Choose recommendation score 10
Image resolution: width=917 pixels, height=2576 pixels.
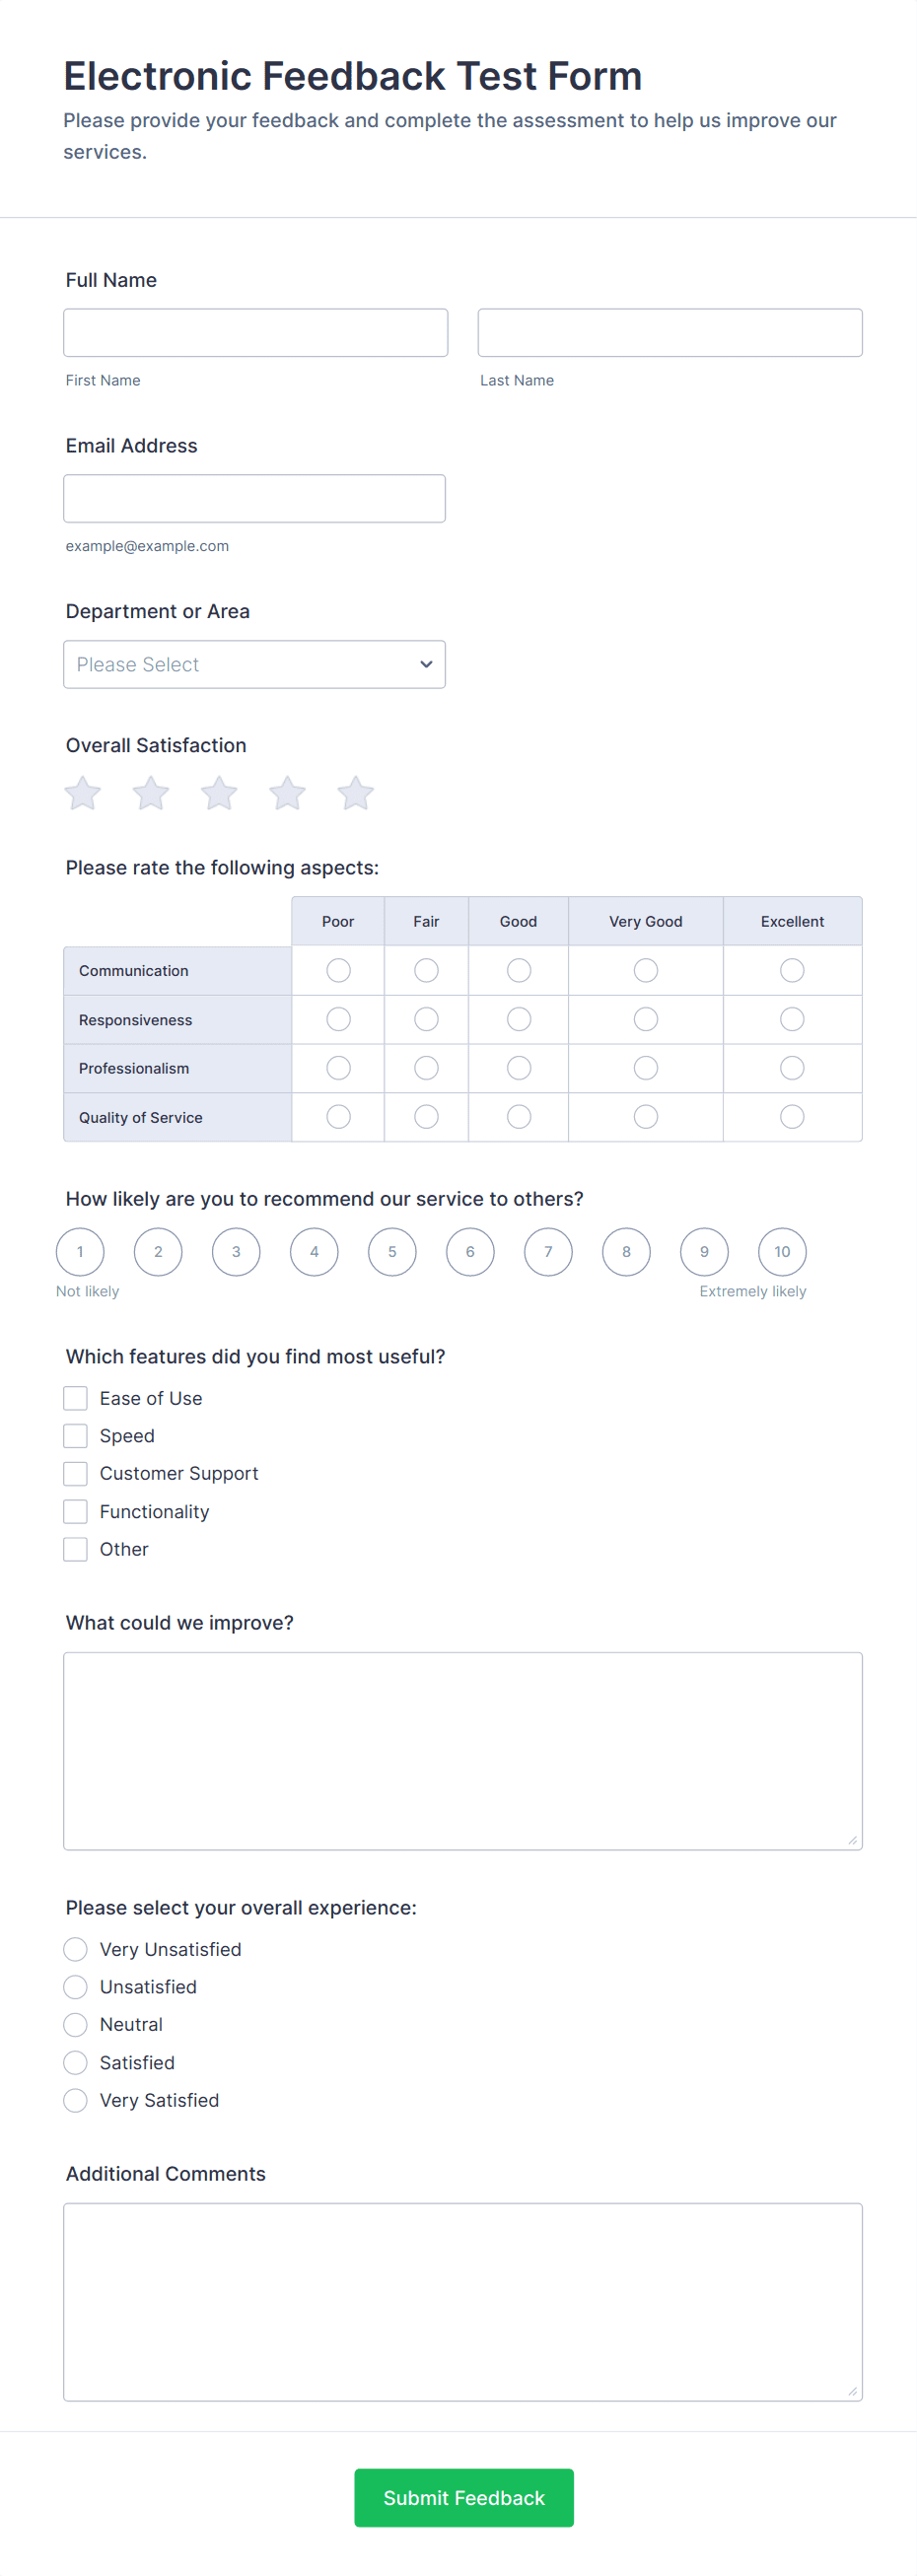(x=782, y=1252)
